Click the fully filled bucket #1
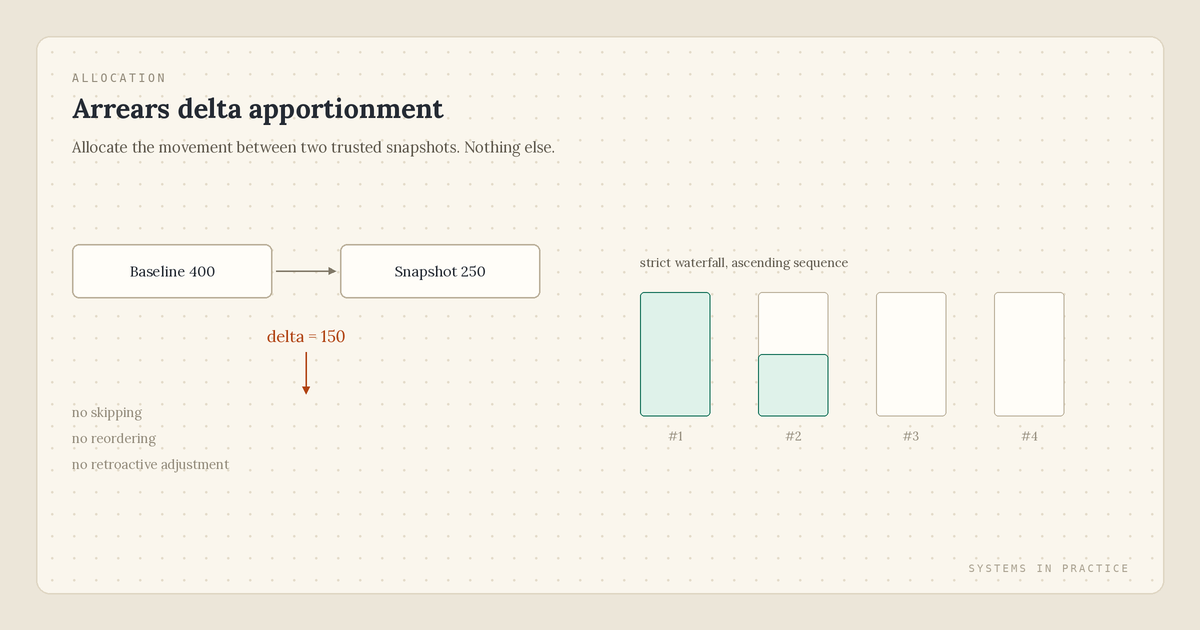The width and height of the screenshot is (1200, 630). (x=675, y=354)
